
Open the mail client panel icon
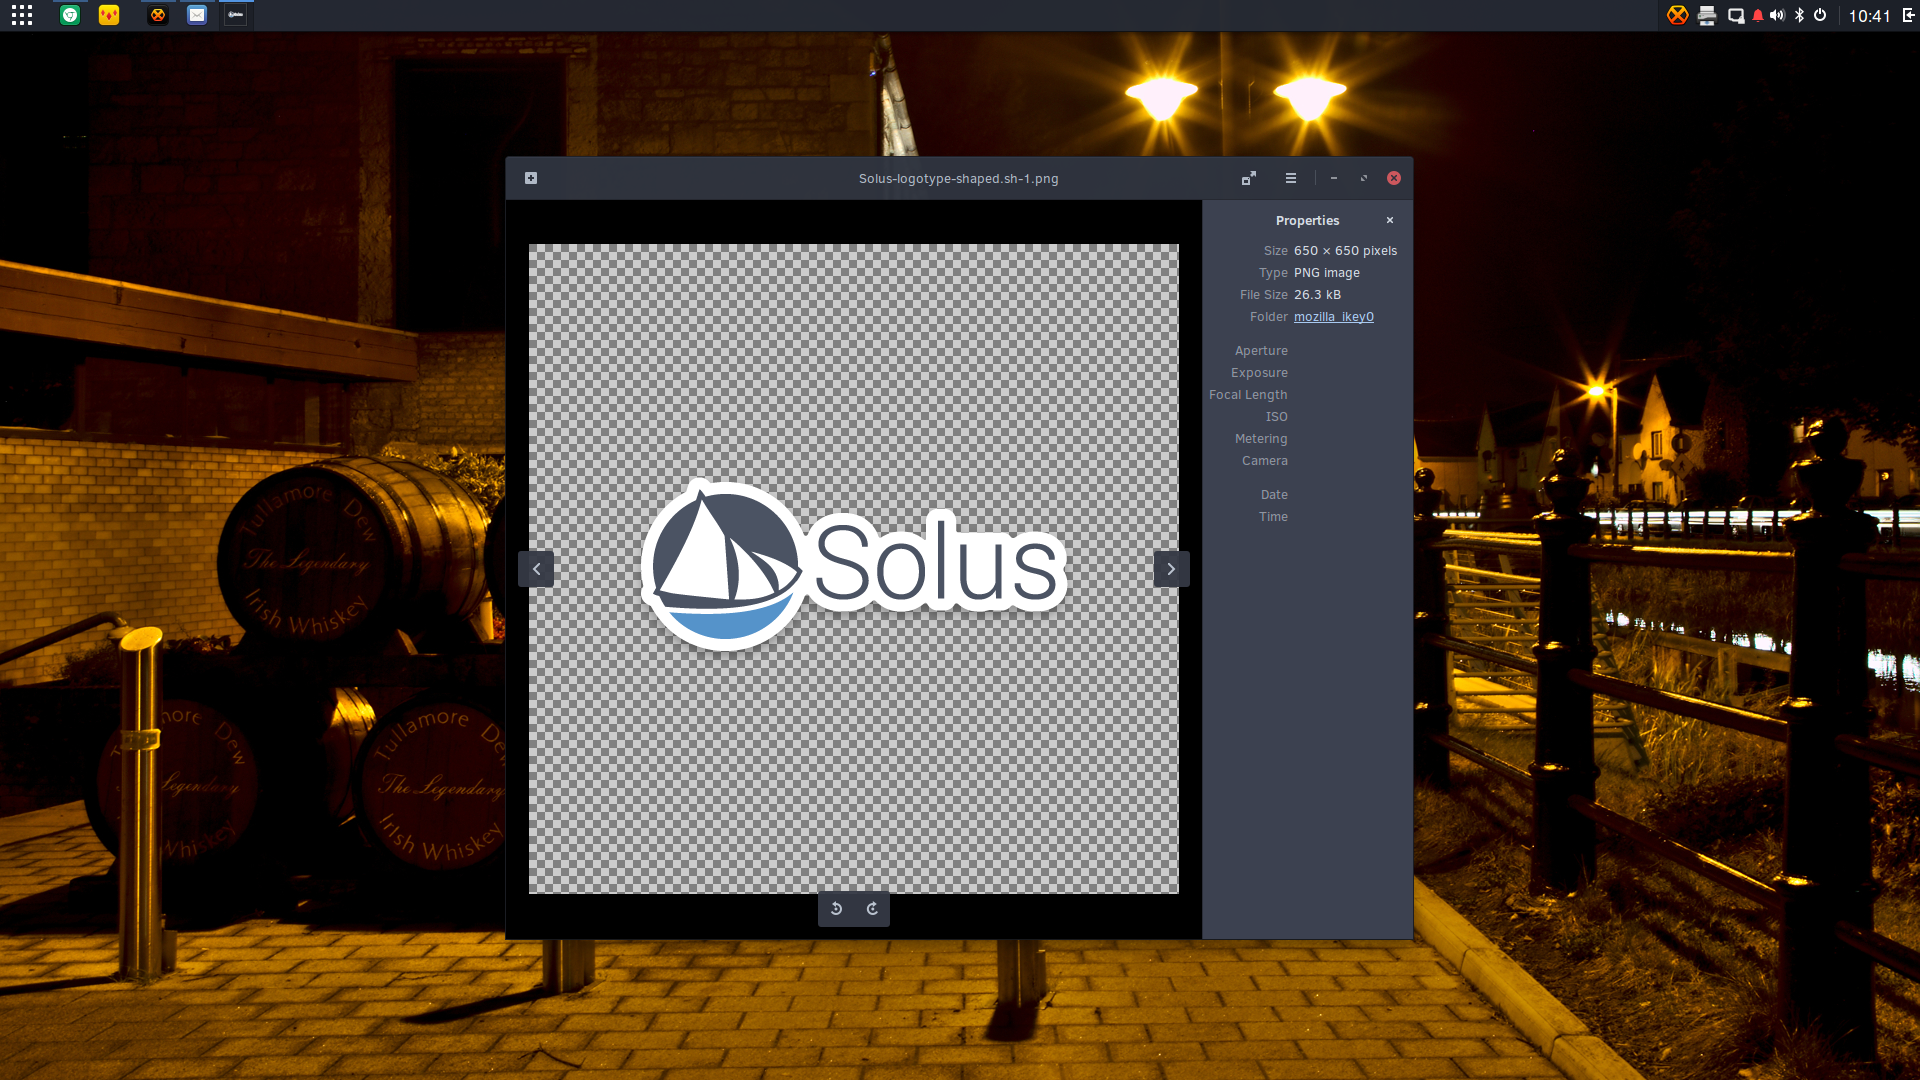click(x=197, y=15)
